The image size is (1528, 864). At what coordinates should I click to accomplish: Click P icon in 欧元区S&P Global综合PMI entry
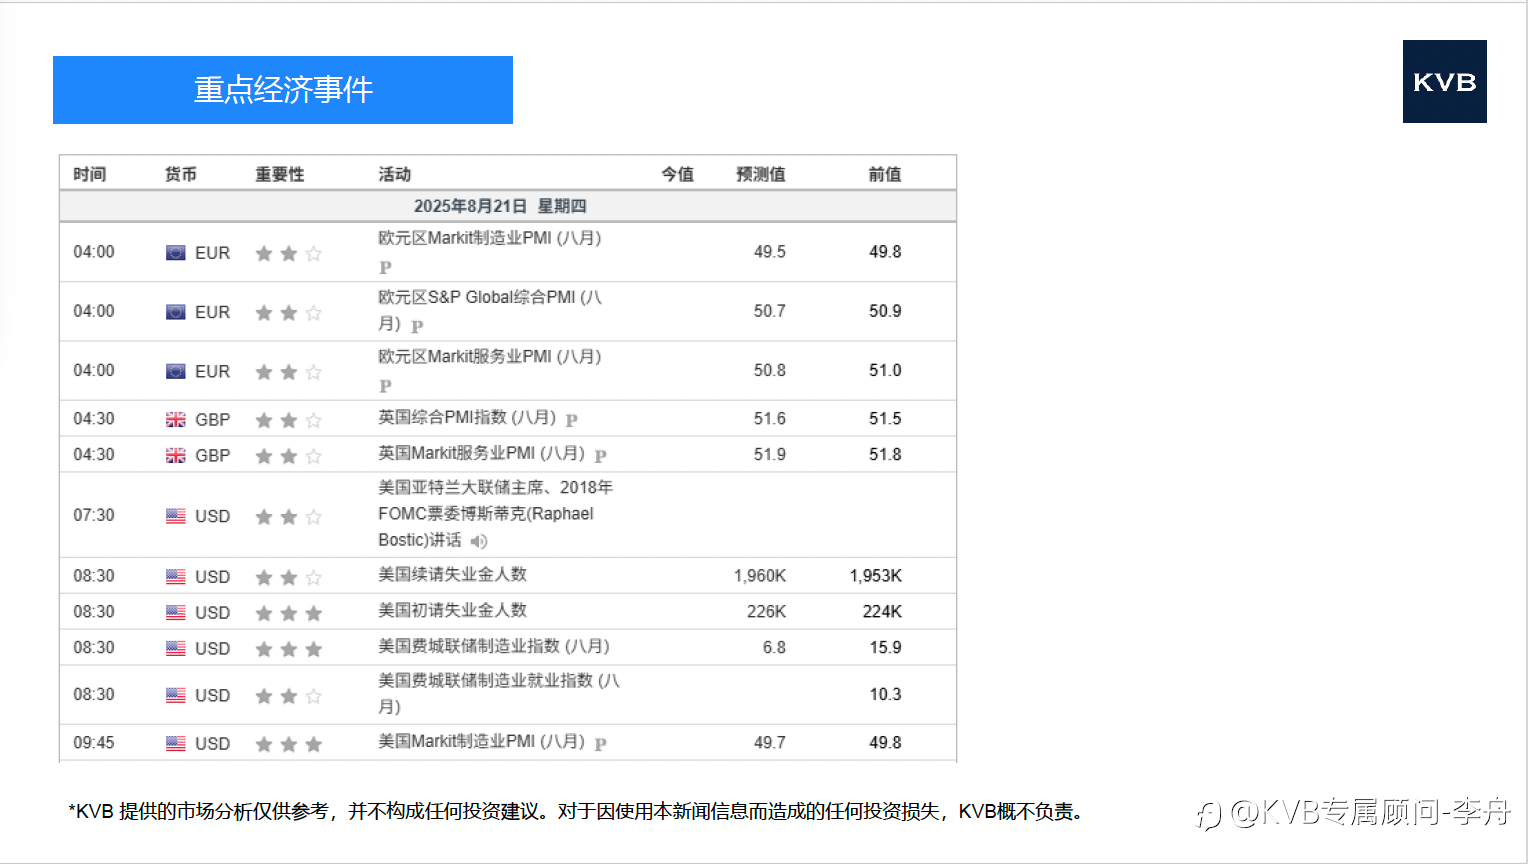(417, 326)
